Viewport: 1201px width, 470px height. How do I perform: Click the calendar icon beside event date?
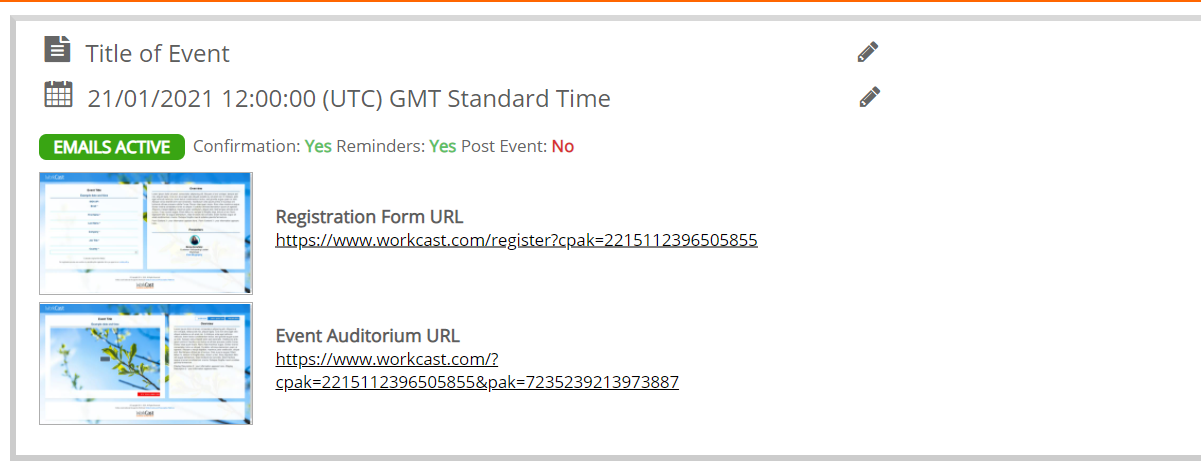coord(58,95)
